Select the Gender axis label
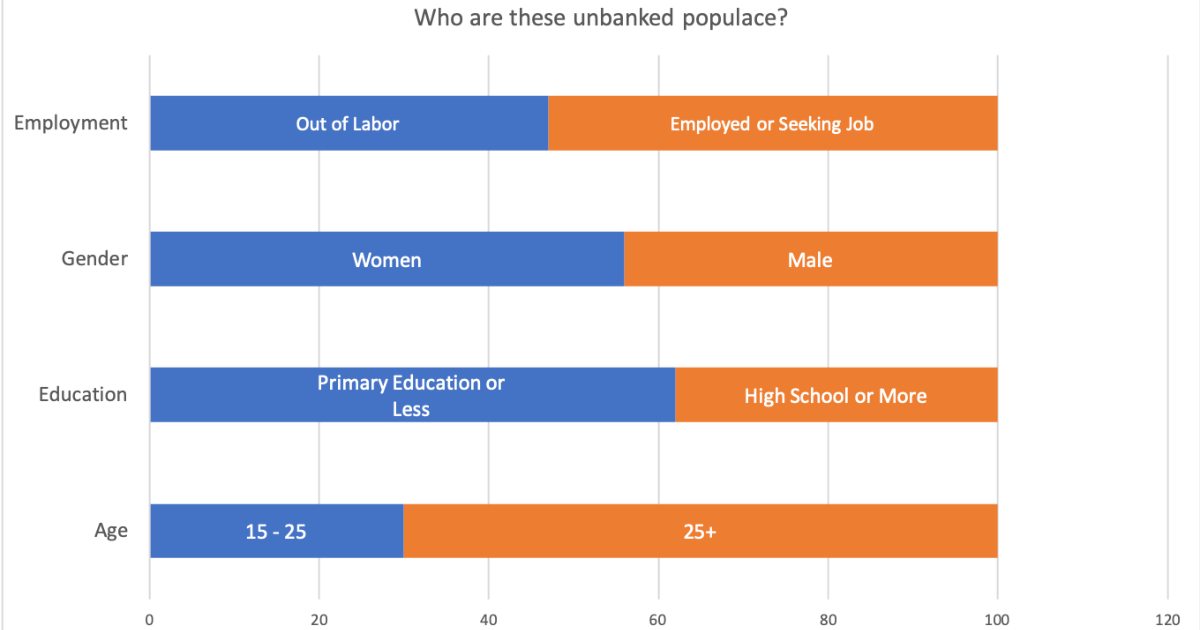1200x630 pixels. click(95, 259)
